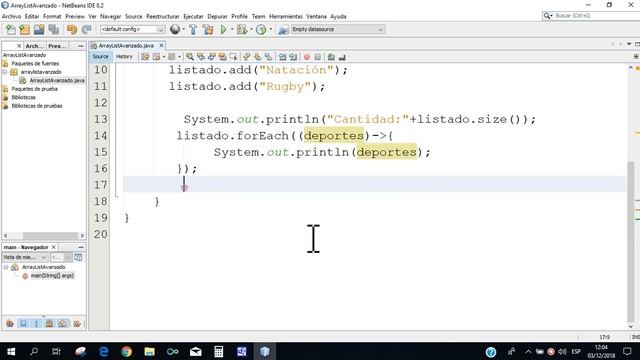Select main(String[] args) in the Navigator

pyautogui.click(x=52, y=276)
